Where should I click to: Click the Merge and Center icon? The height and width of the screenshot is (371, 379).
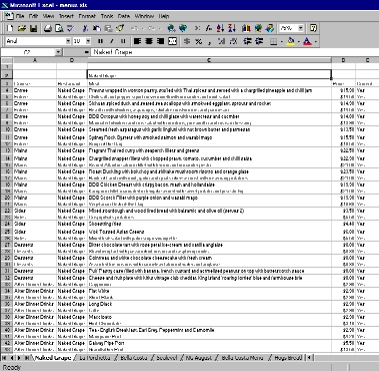click(173, 41)
